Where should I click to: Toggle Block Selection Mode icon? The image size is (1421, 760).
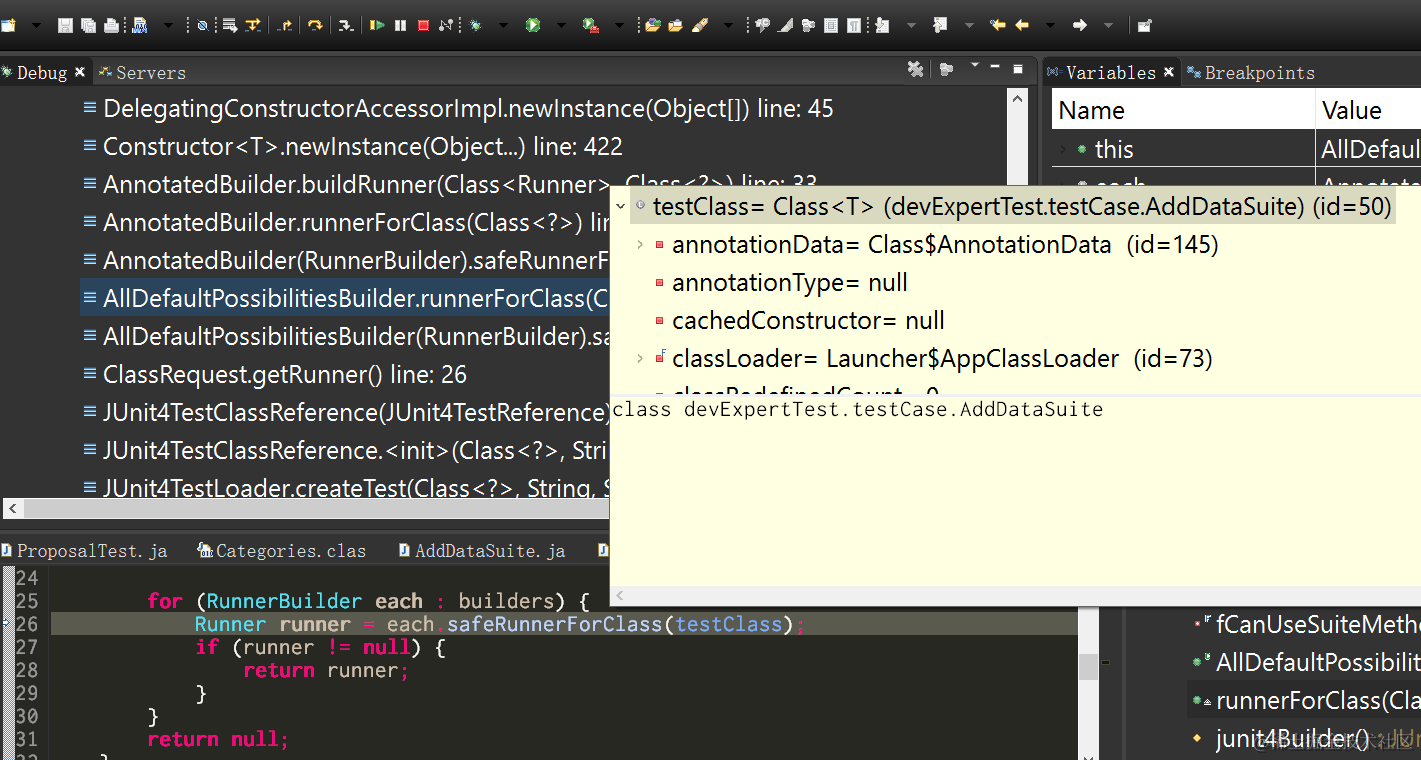point(831,25)
